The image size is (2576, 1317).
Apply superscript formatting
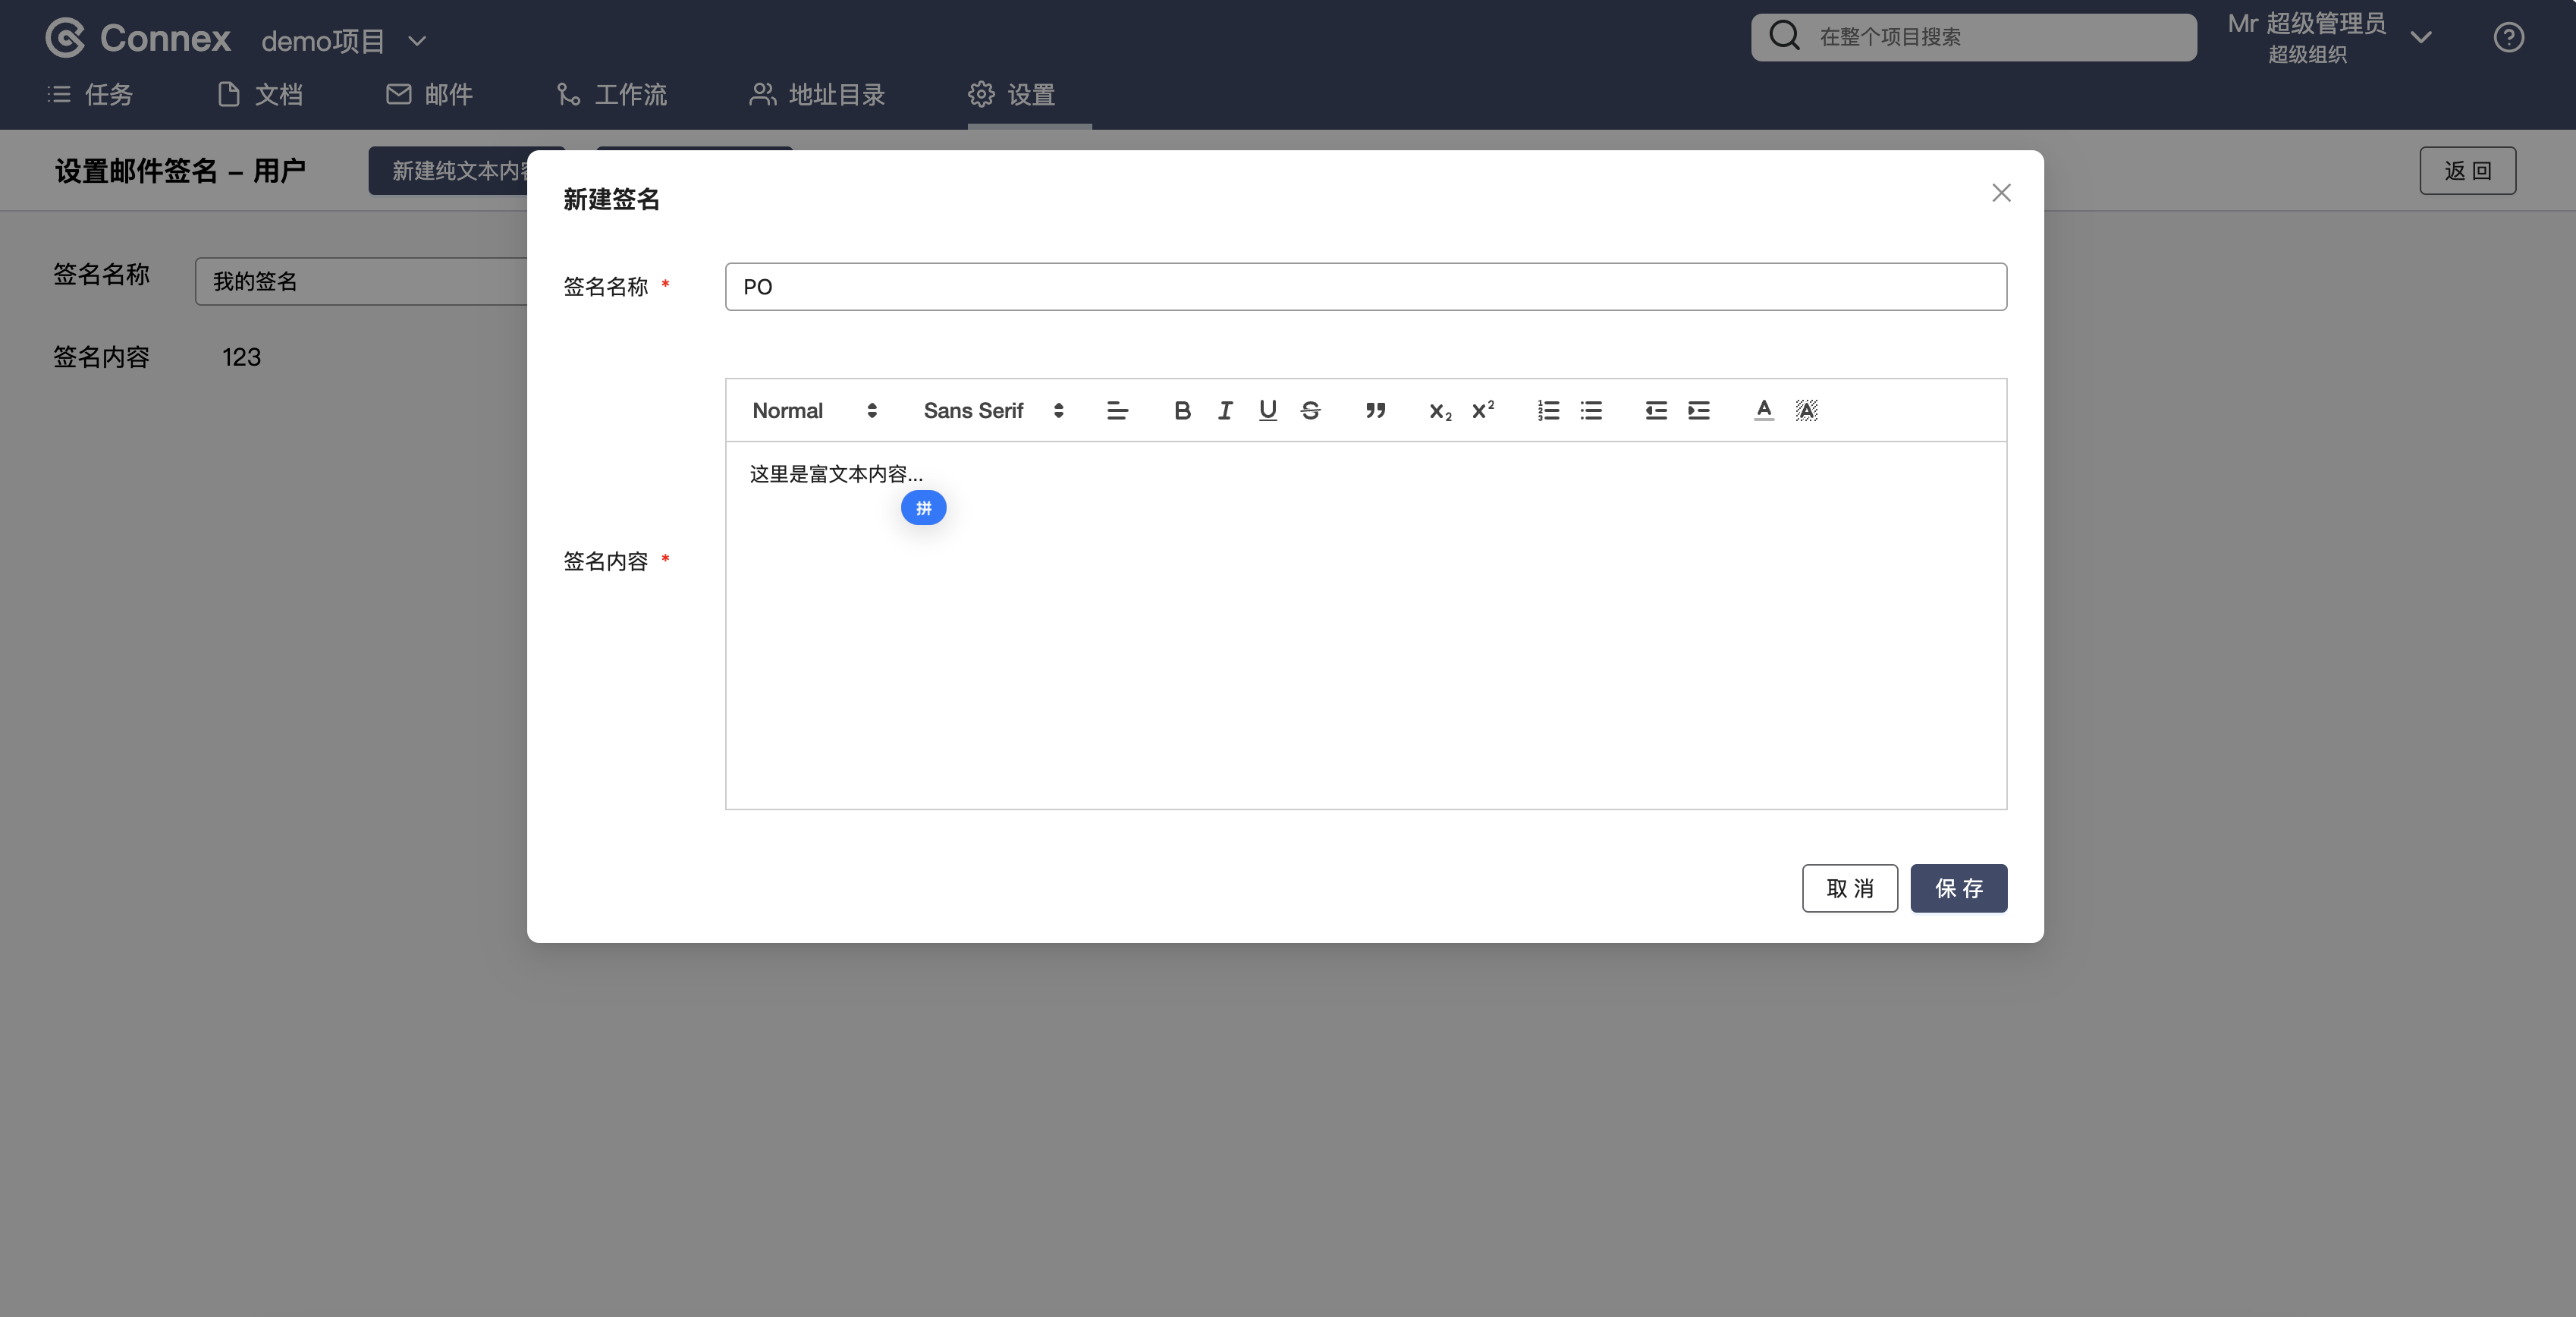click(x=1483, y=410)
